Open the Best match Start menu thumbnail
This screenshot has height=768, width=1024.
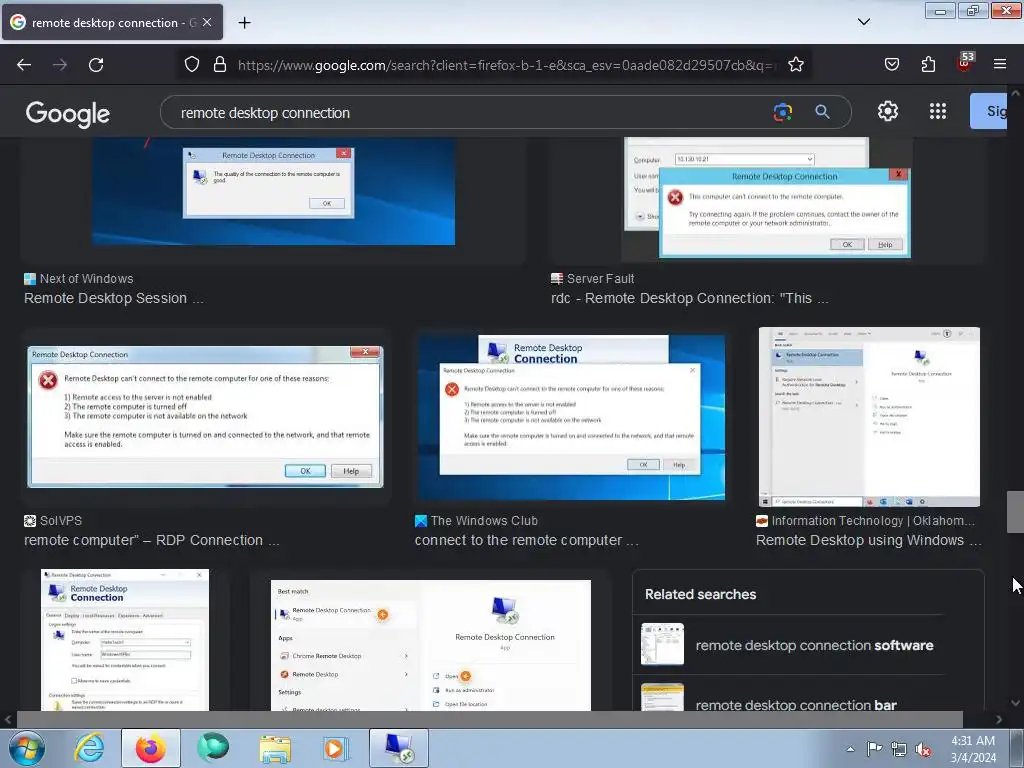(431, 645)
